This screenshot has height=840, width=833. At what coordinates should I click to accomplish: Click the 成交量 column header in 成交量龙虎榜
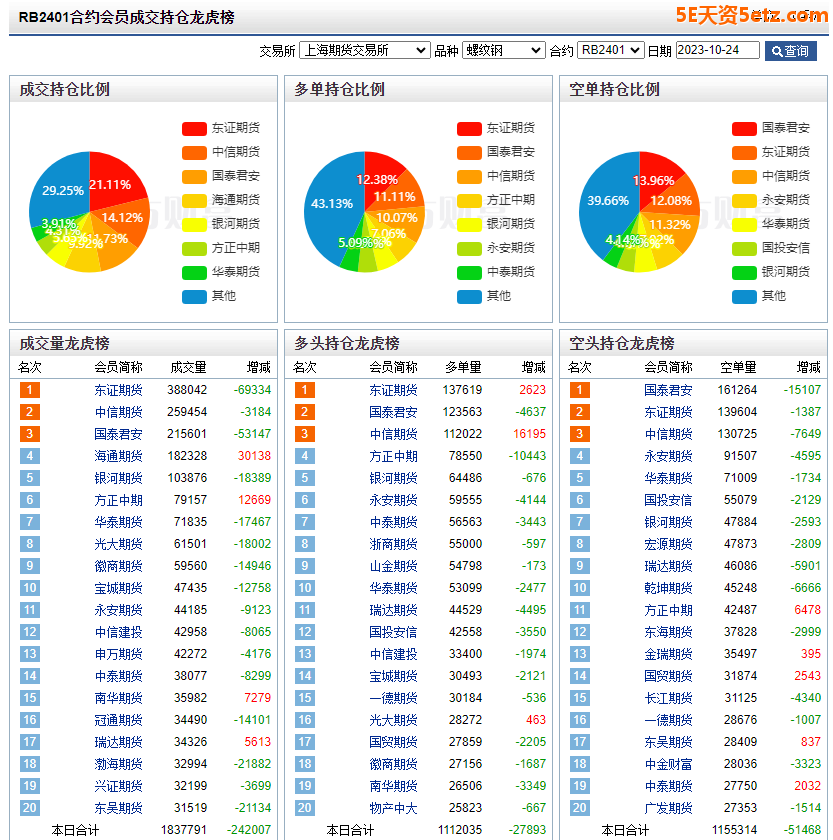188,367
